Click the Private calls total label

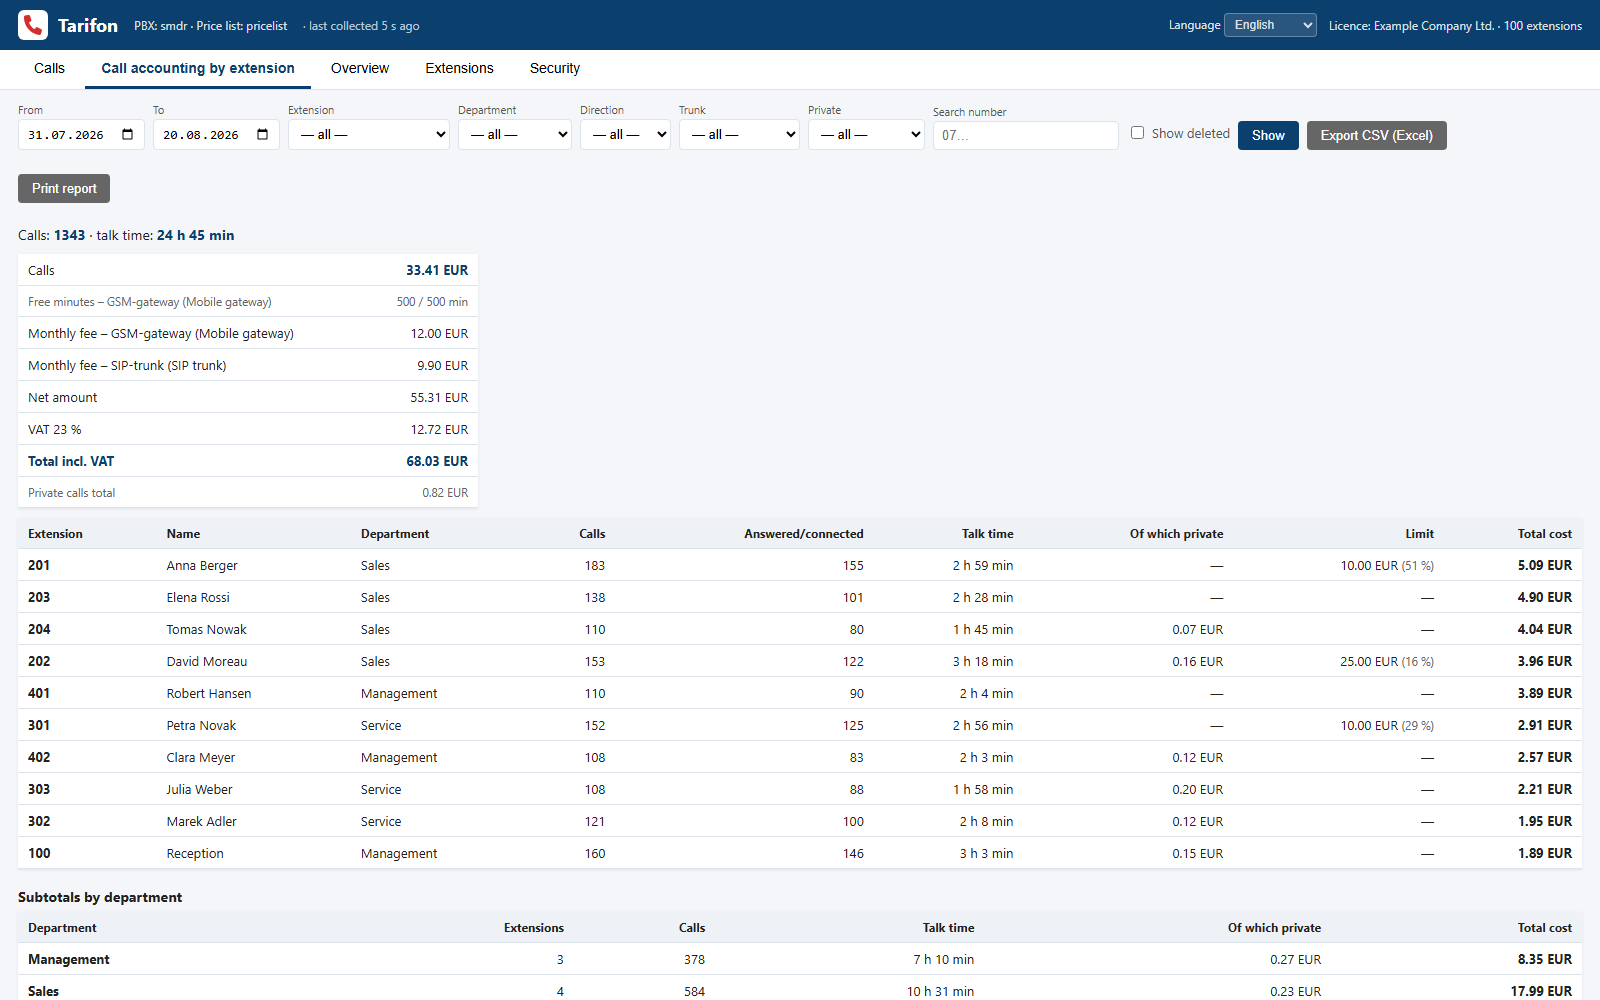click(x=71, y=492)
